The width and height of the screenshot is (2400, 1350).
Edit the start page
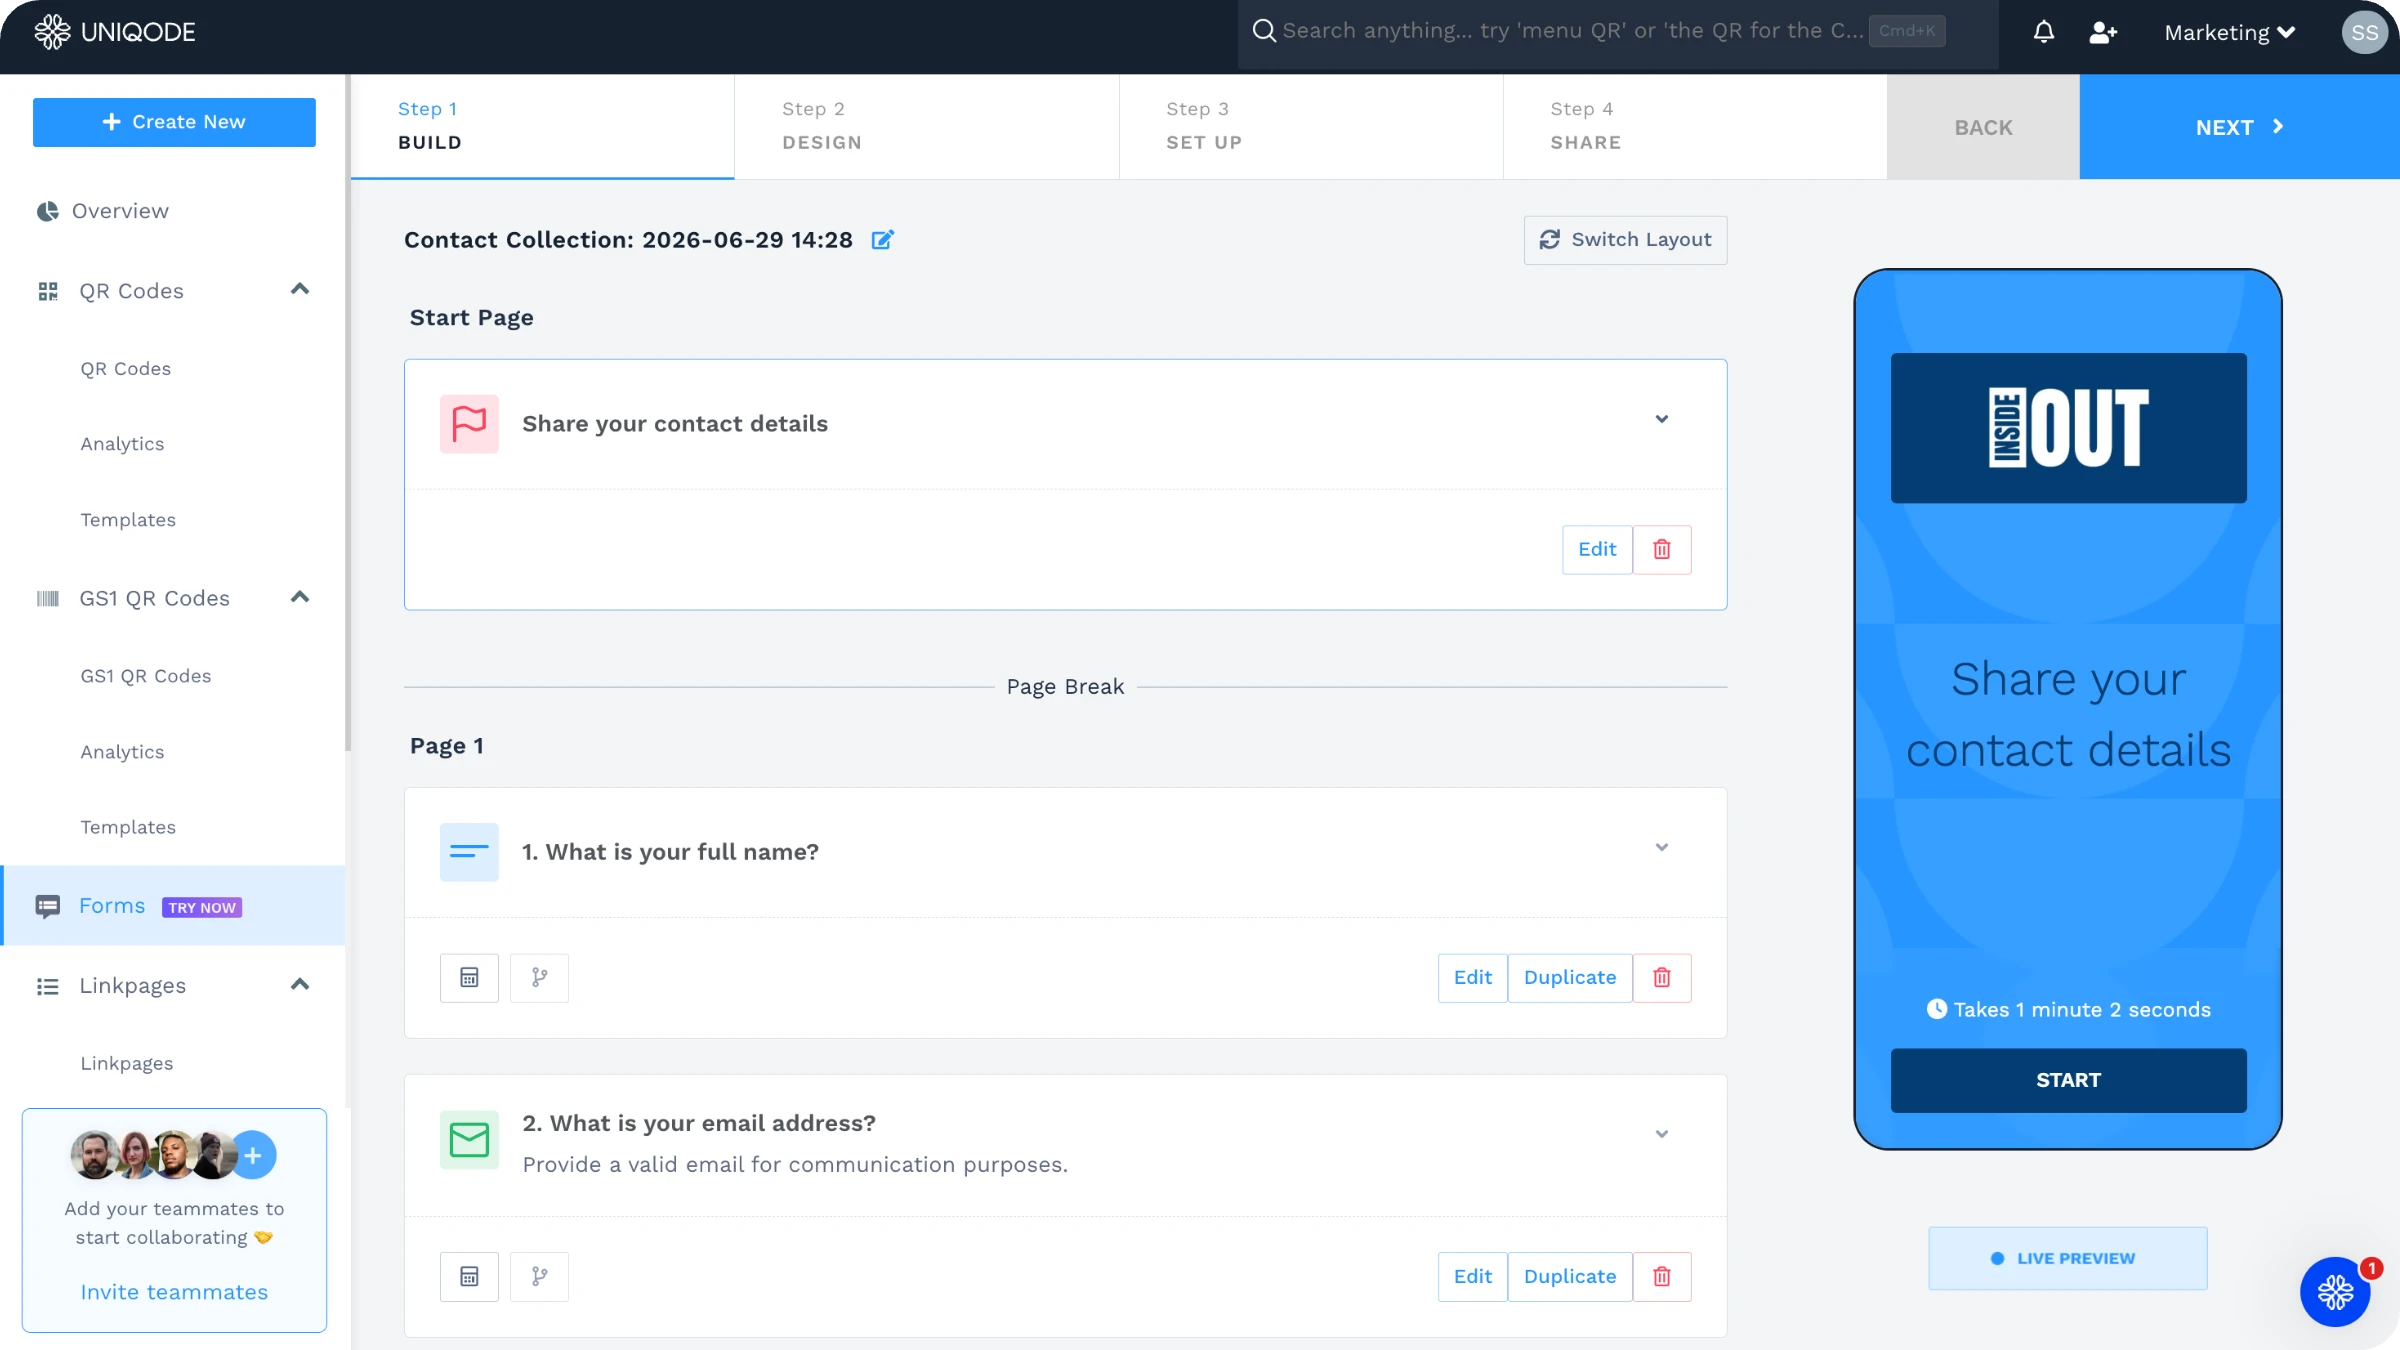point(1597,549)
